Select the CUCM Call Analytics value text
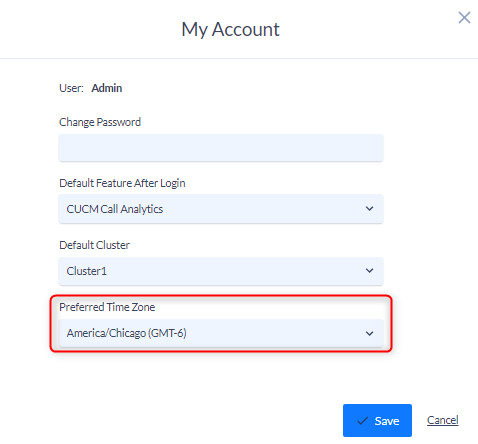 tap(115, 209)
